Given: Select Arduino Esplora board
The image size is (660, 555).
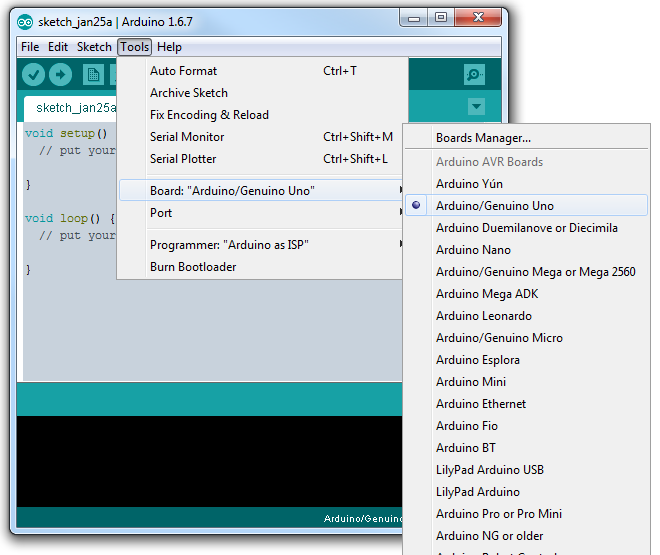Looking at the screenshot, I should click(526, 360).
